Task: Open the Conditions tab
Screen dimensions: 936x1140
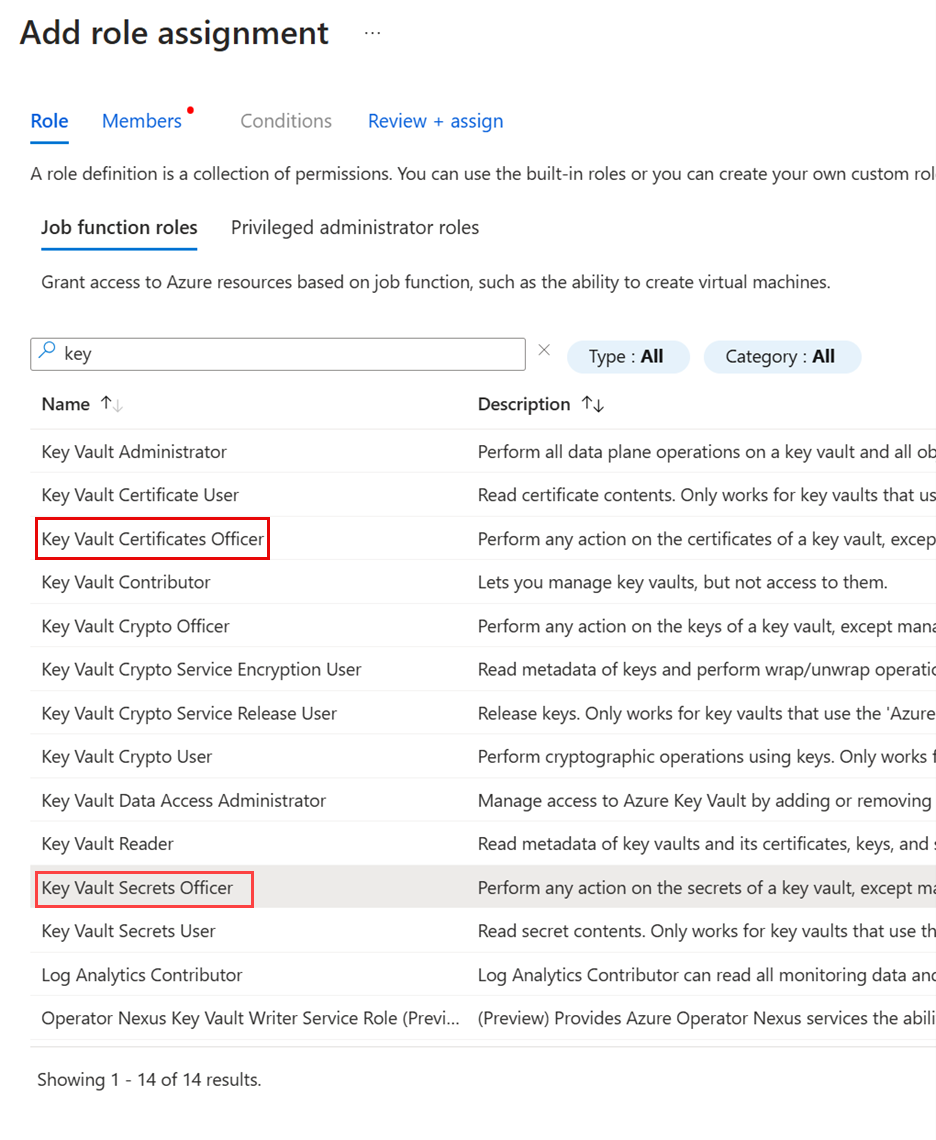Action: tap(286, 121)
